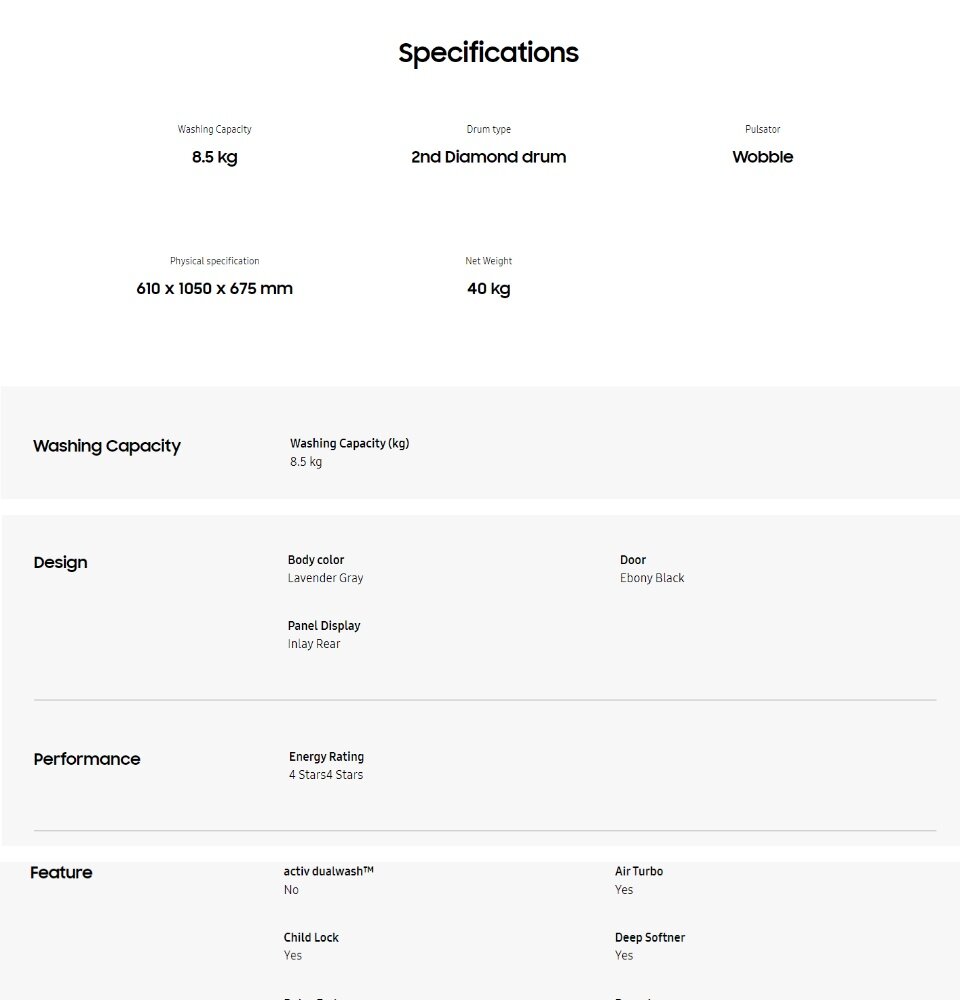Click the Drum type label
The width and height of the screenshot is (960, 1000).
click(488, 129)
